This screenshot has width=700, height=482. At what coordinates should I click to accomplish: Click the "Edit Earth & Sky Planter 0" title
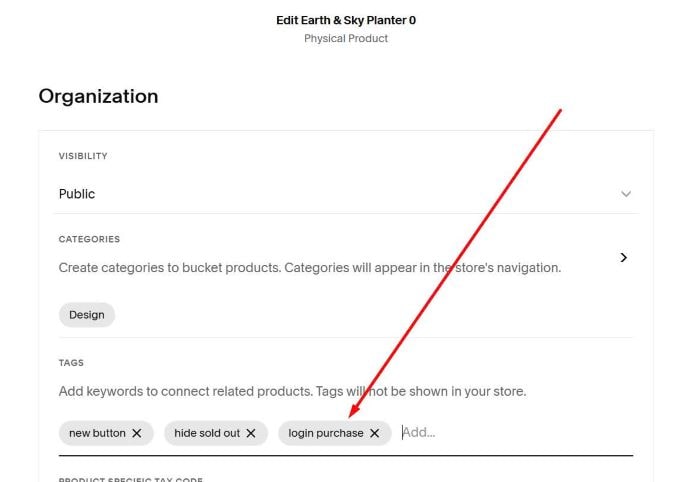[x=346, y=21]
